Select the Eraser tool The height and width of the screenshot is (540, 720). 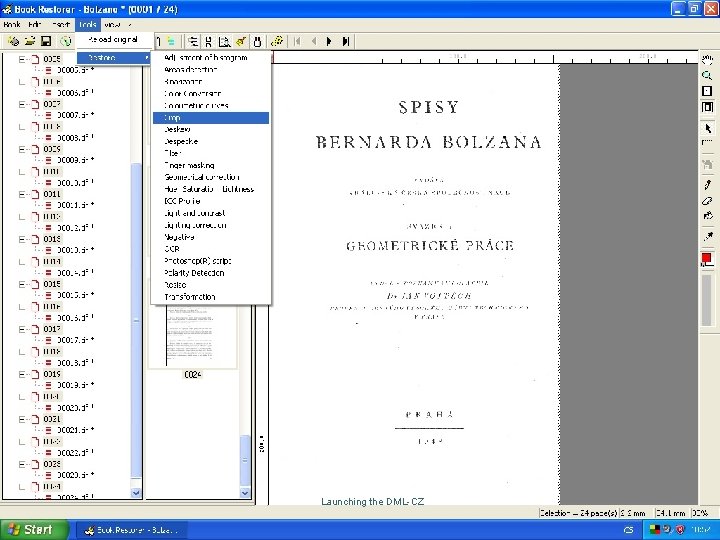coord(707,201)
